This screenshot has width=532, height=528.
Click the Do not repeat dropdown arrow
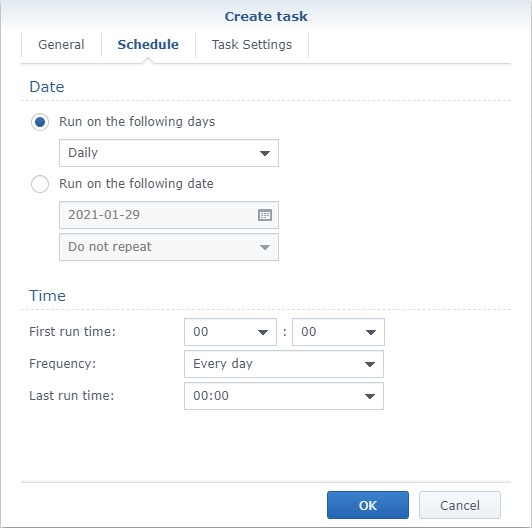point(265,247)
